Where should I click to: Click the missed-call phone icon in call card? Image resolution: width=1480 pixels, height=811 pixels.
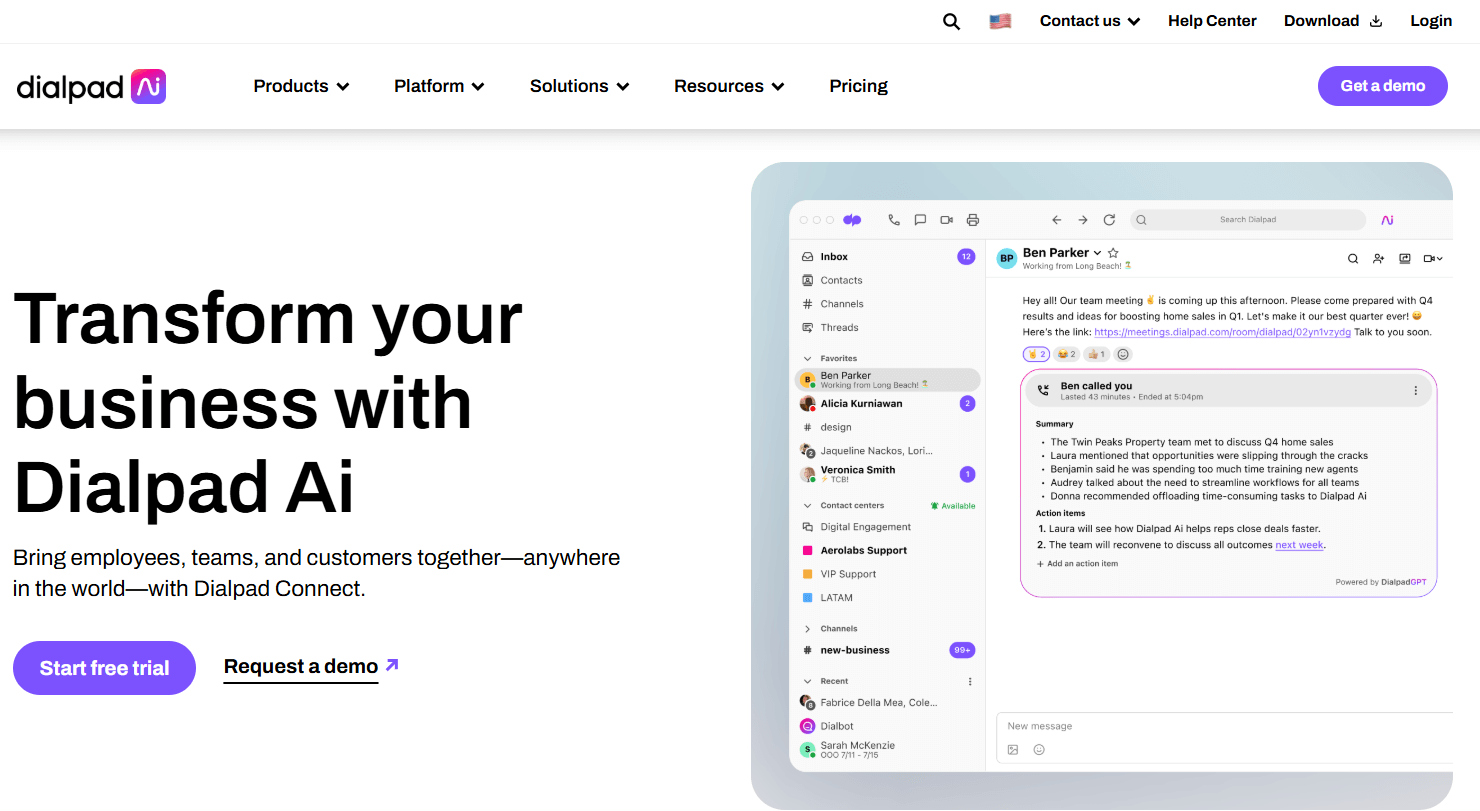click(1044, 391)
